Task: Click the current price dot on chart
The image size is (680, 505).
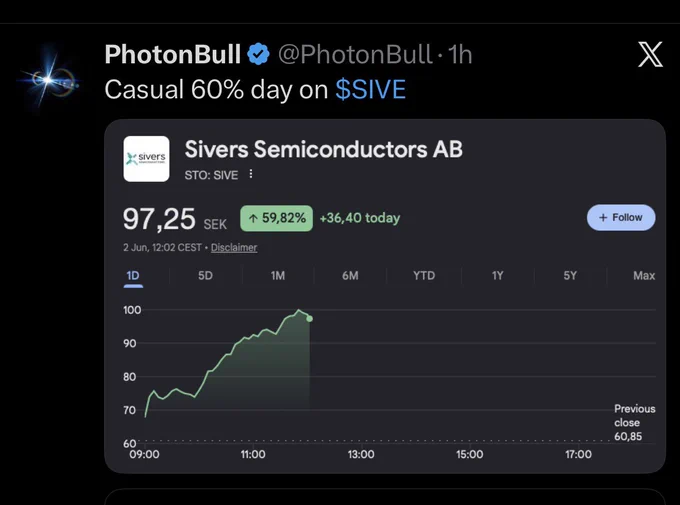Action: point(309,318)
